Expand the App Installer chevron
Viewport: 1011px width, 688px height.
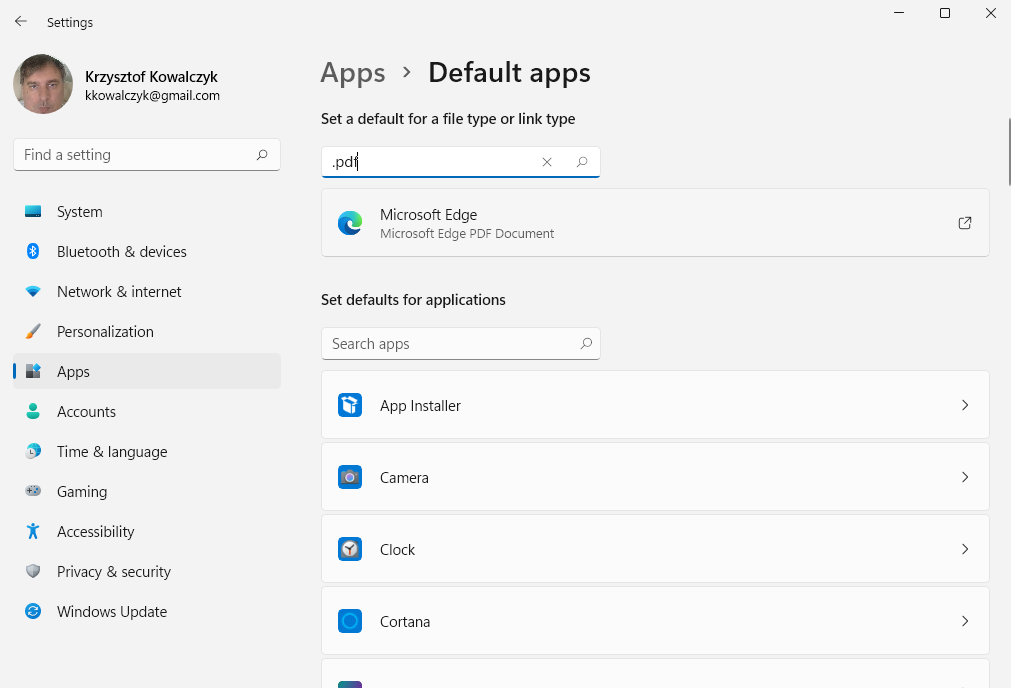coord(965,405)
